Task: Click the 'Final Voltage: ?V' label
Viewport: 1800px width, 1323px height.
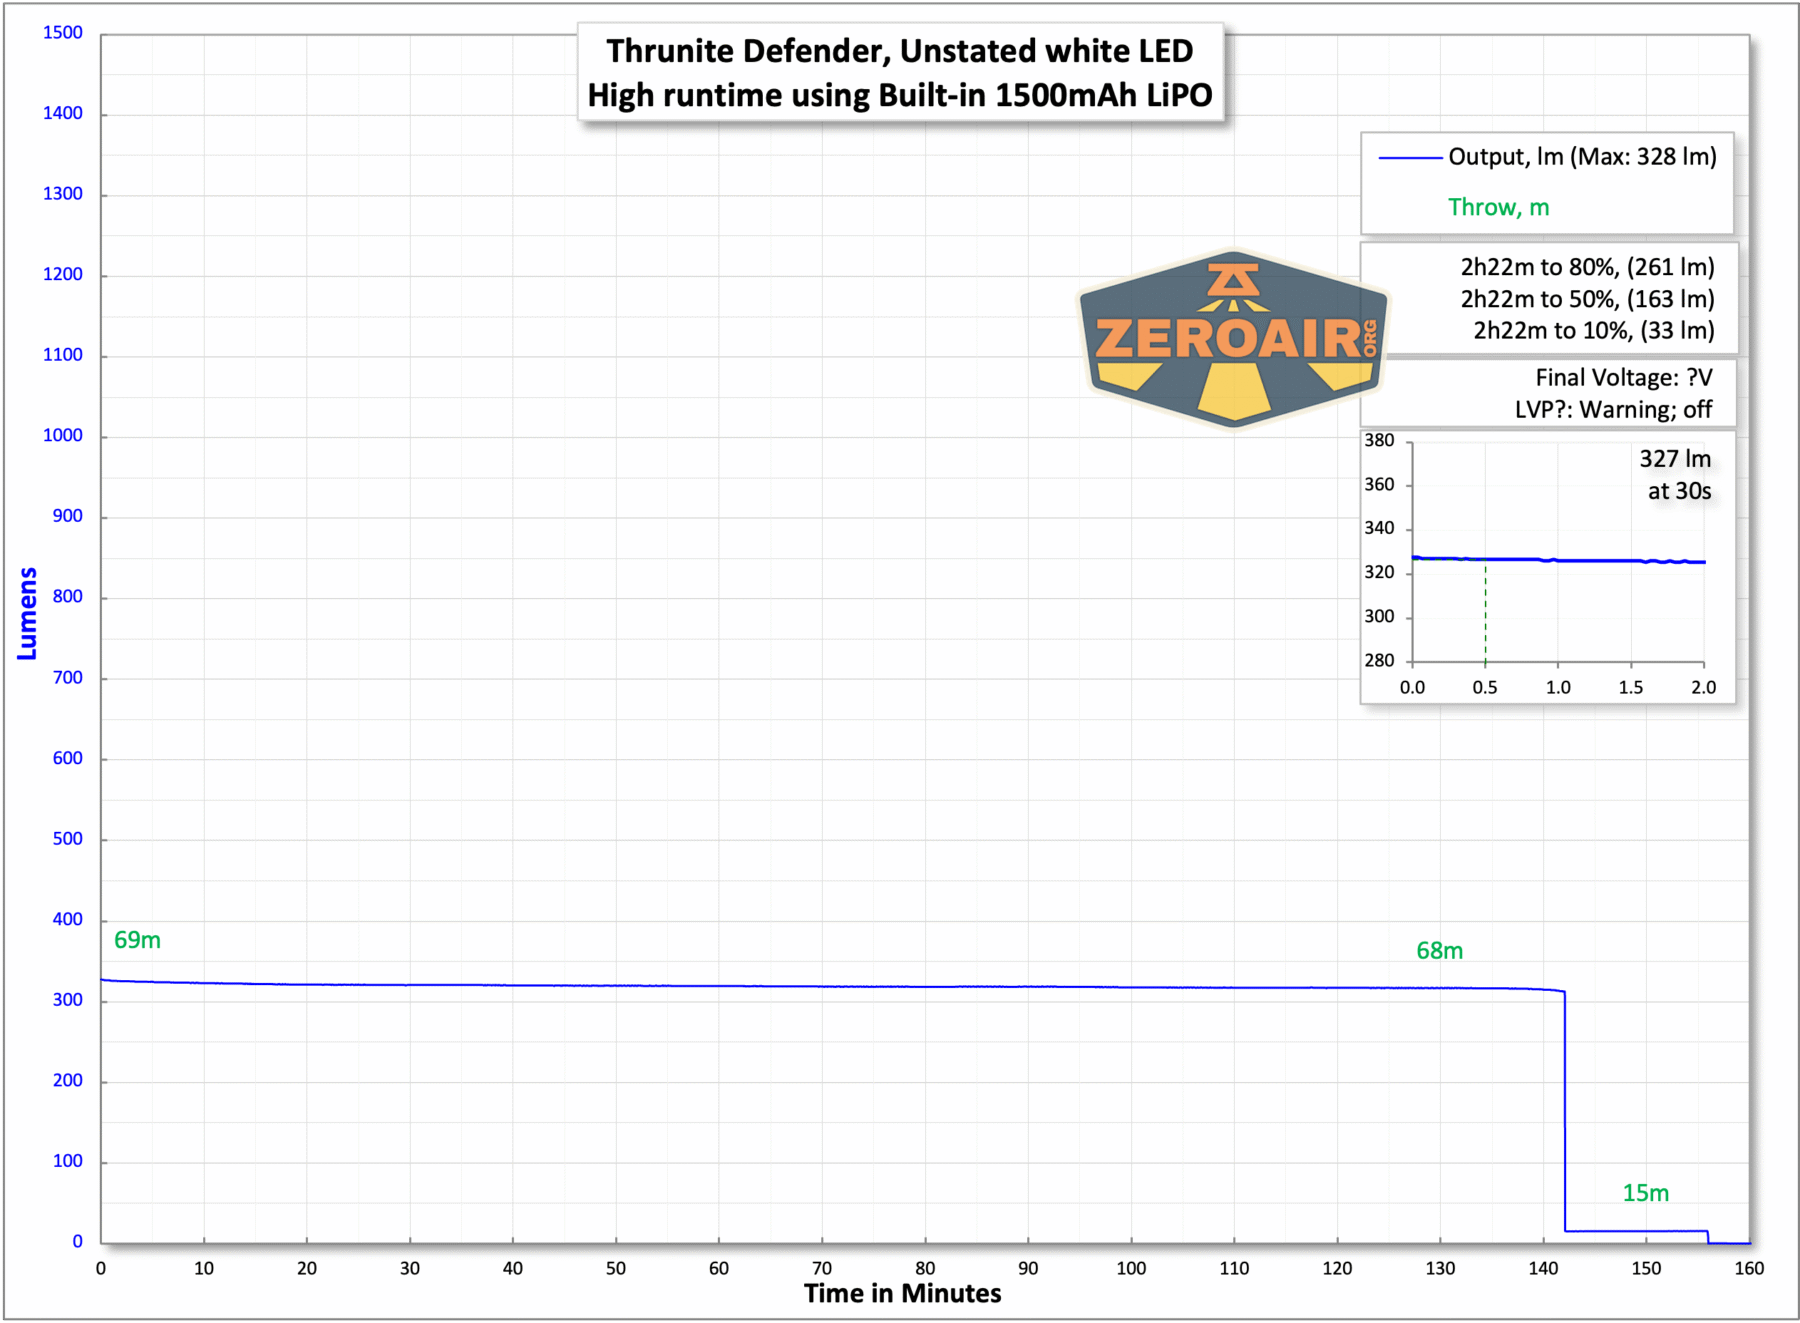Action: [x=1623, y=378]
